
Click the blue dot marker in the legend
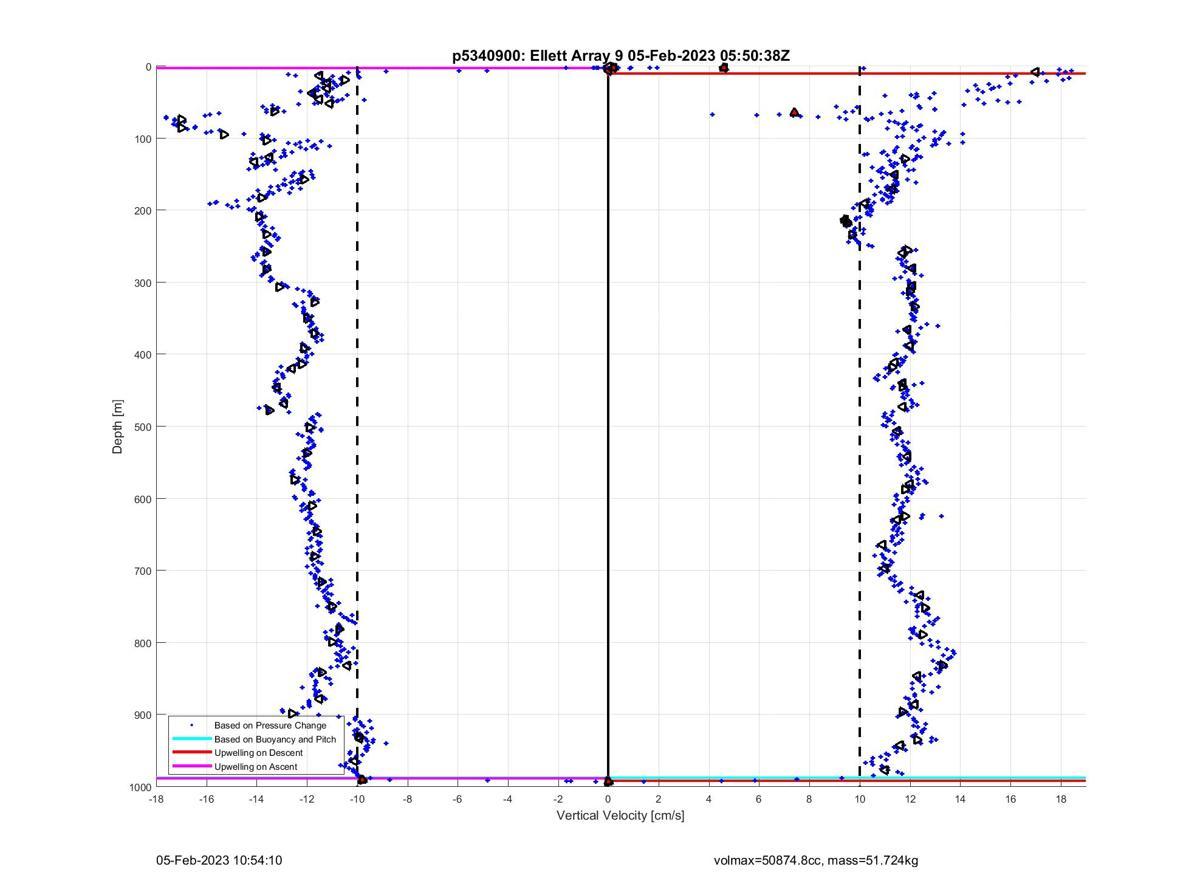coord(191,725)
